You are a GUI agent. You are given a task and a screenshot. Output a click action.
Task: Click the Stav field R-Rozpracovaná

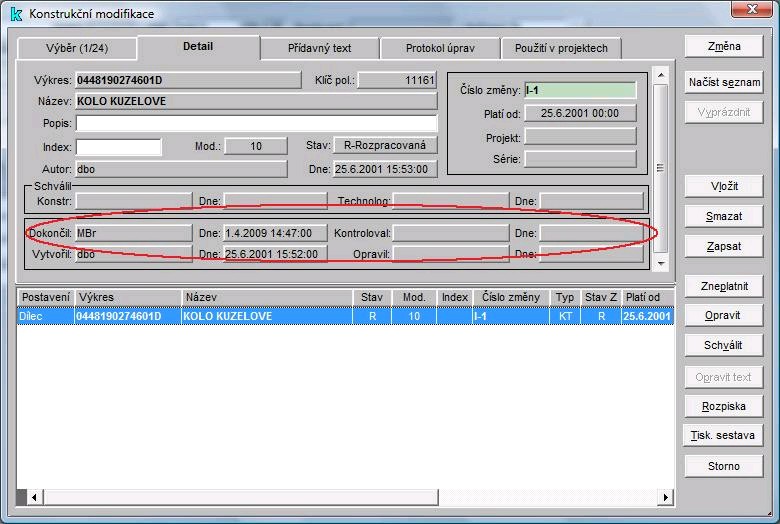(385, 145)
